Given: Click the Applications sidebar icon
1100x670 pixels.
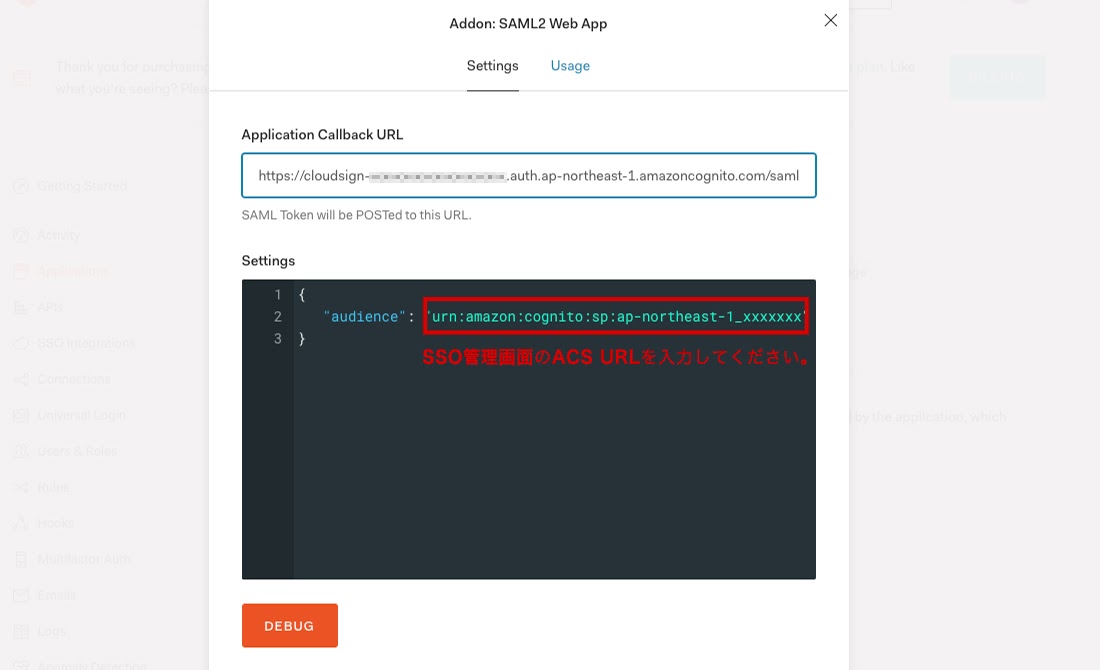Looking at the screenshot, I should [x=21, y=271].
